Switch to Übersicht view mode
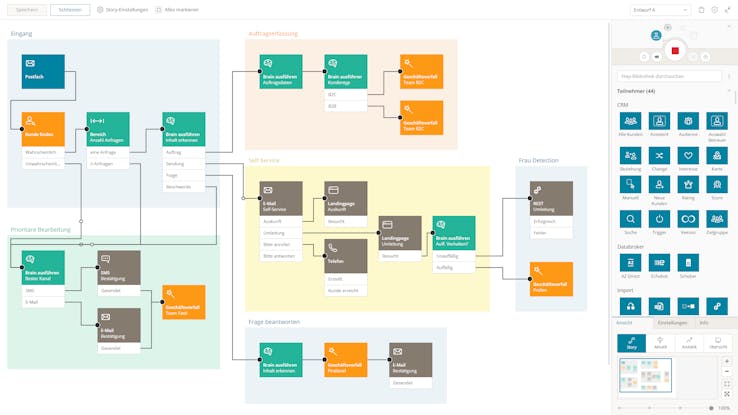 pos(717,343)
